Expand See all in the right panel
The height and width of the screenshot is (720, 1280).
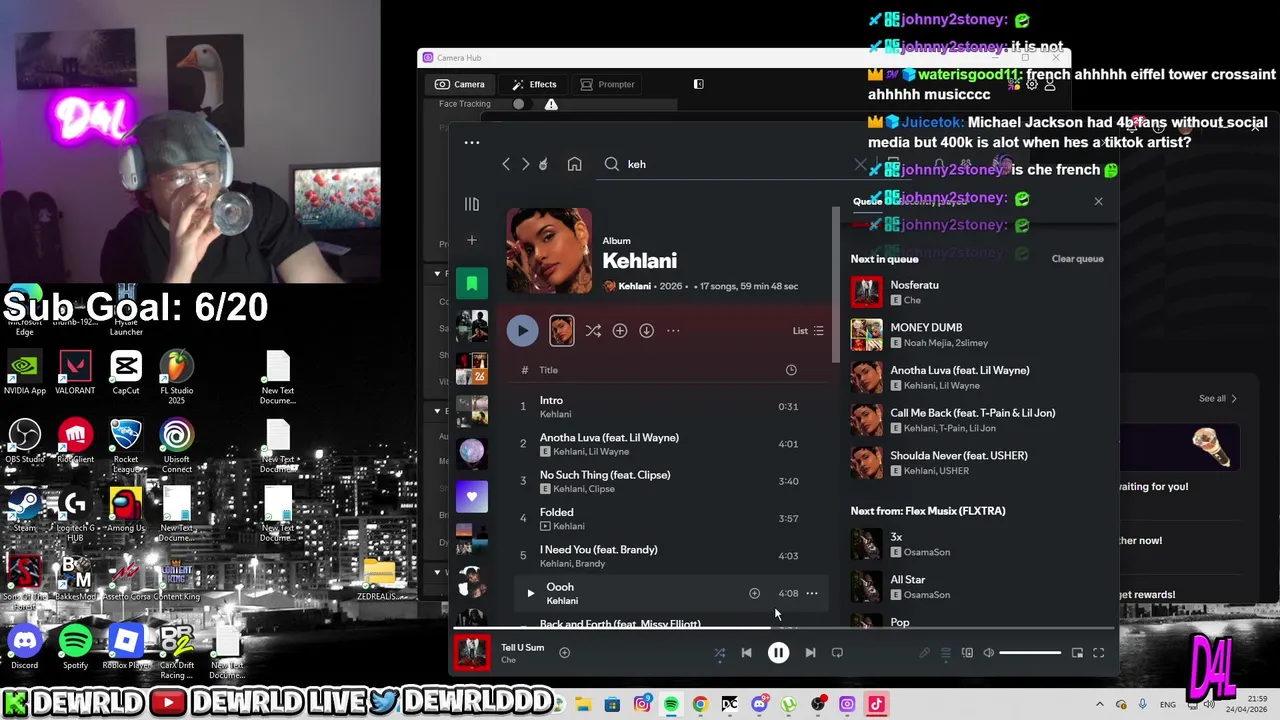pos(1218,399)
